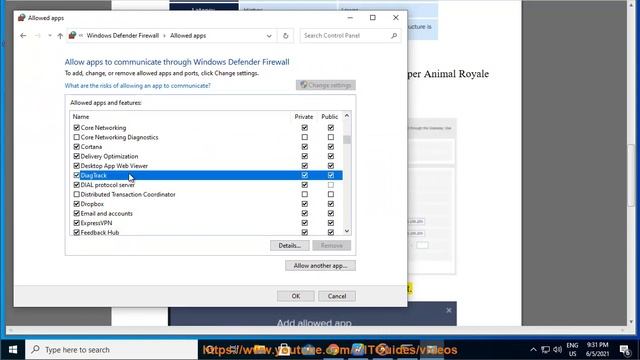Toggle Email and accounts Public checkbox

coord(331,213)
